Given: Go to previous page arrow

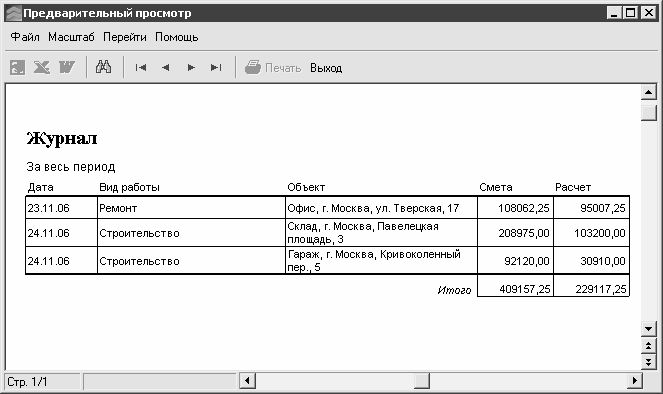Looking at the screenshot, I should tap(166, 68).
